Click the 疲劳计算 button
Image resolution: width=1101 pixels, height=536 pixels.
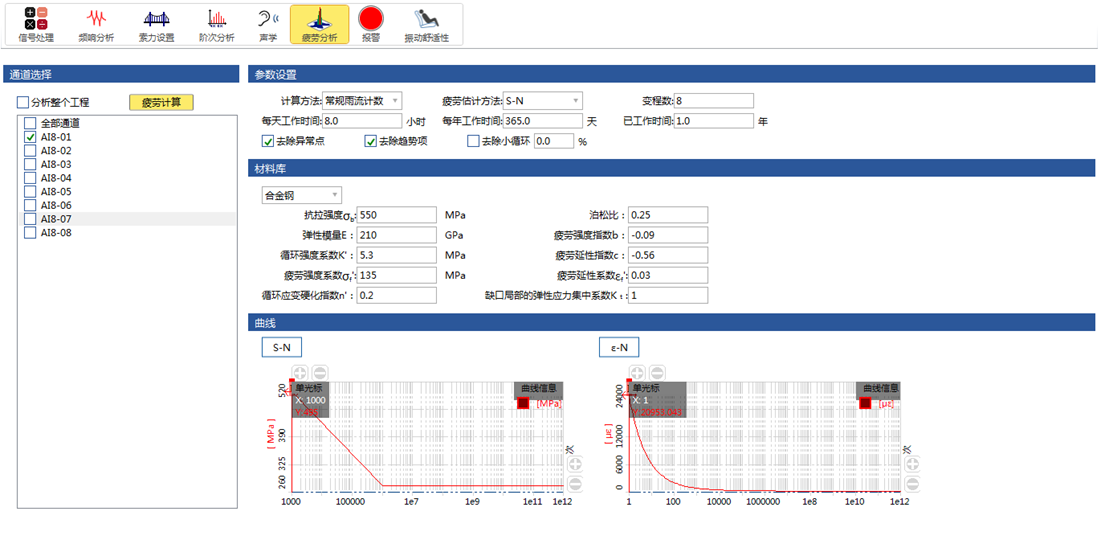tap(161, 103)
